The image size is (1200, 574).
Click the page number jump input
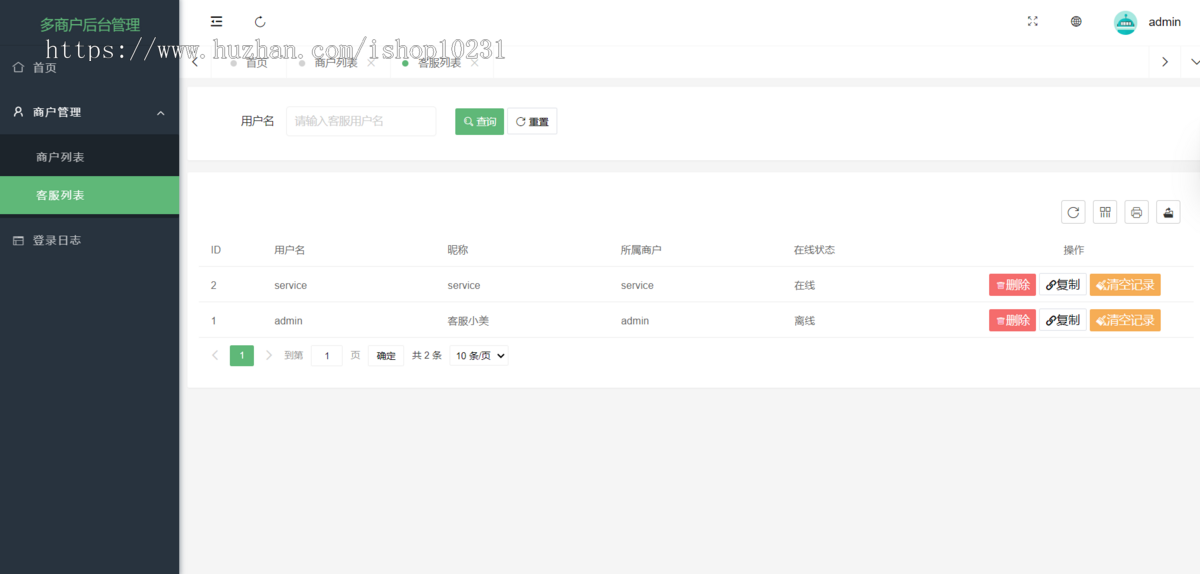click(327, 355)
